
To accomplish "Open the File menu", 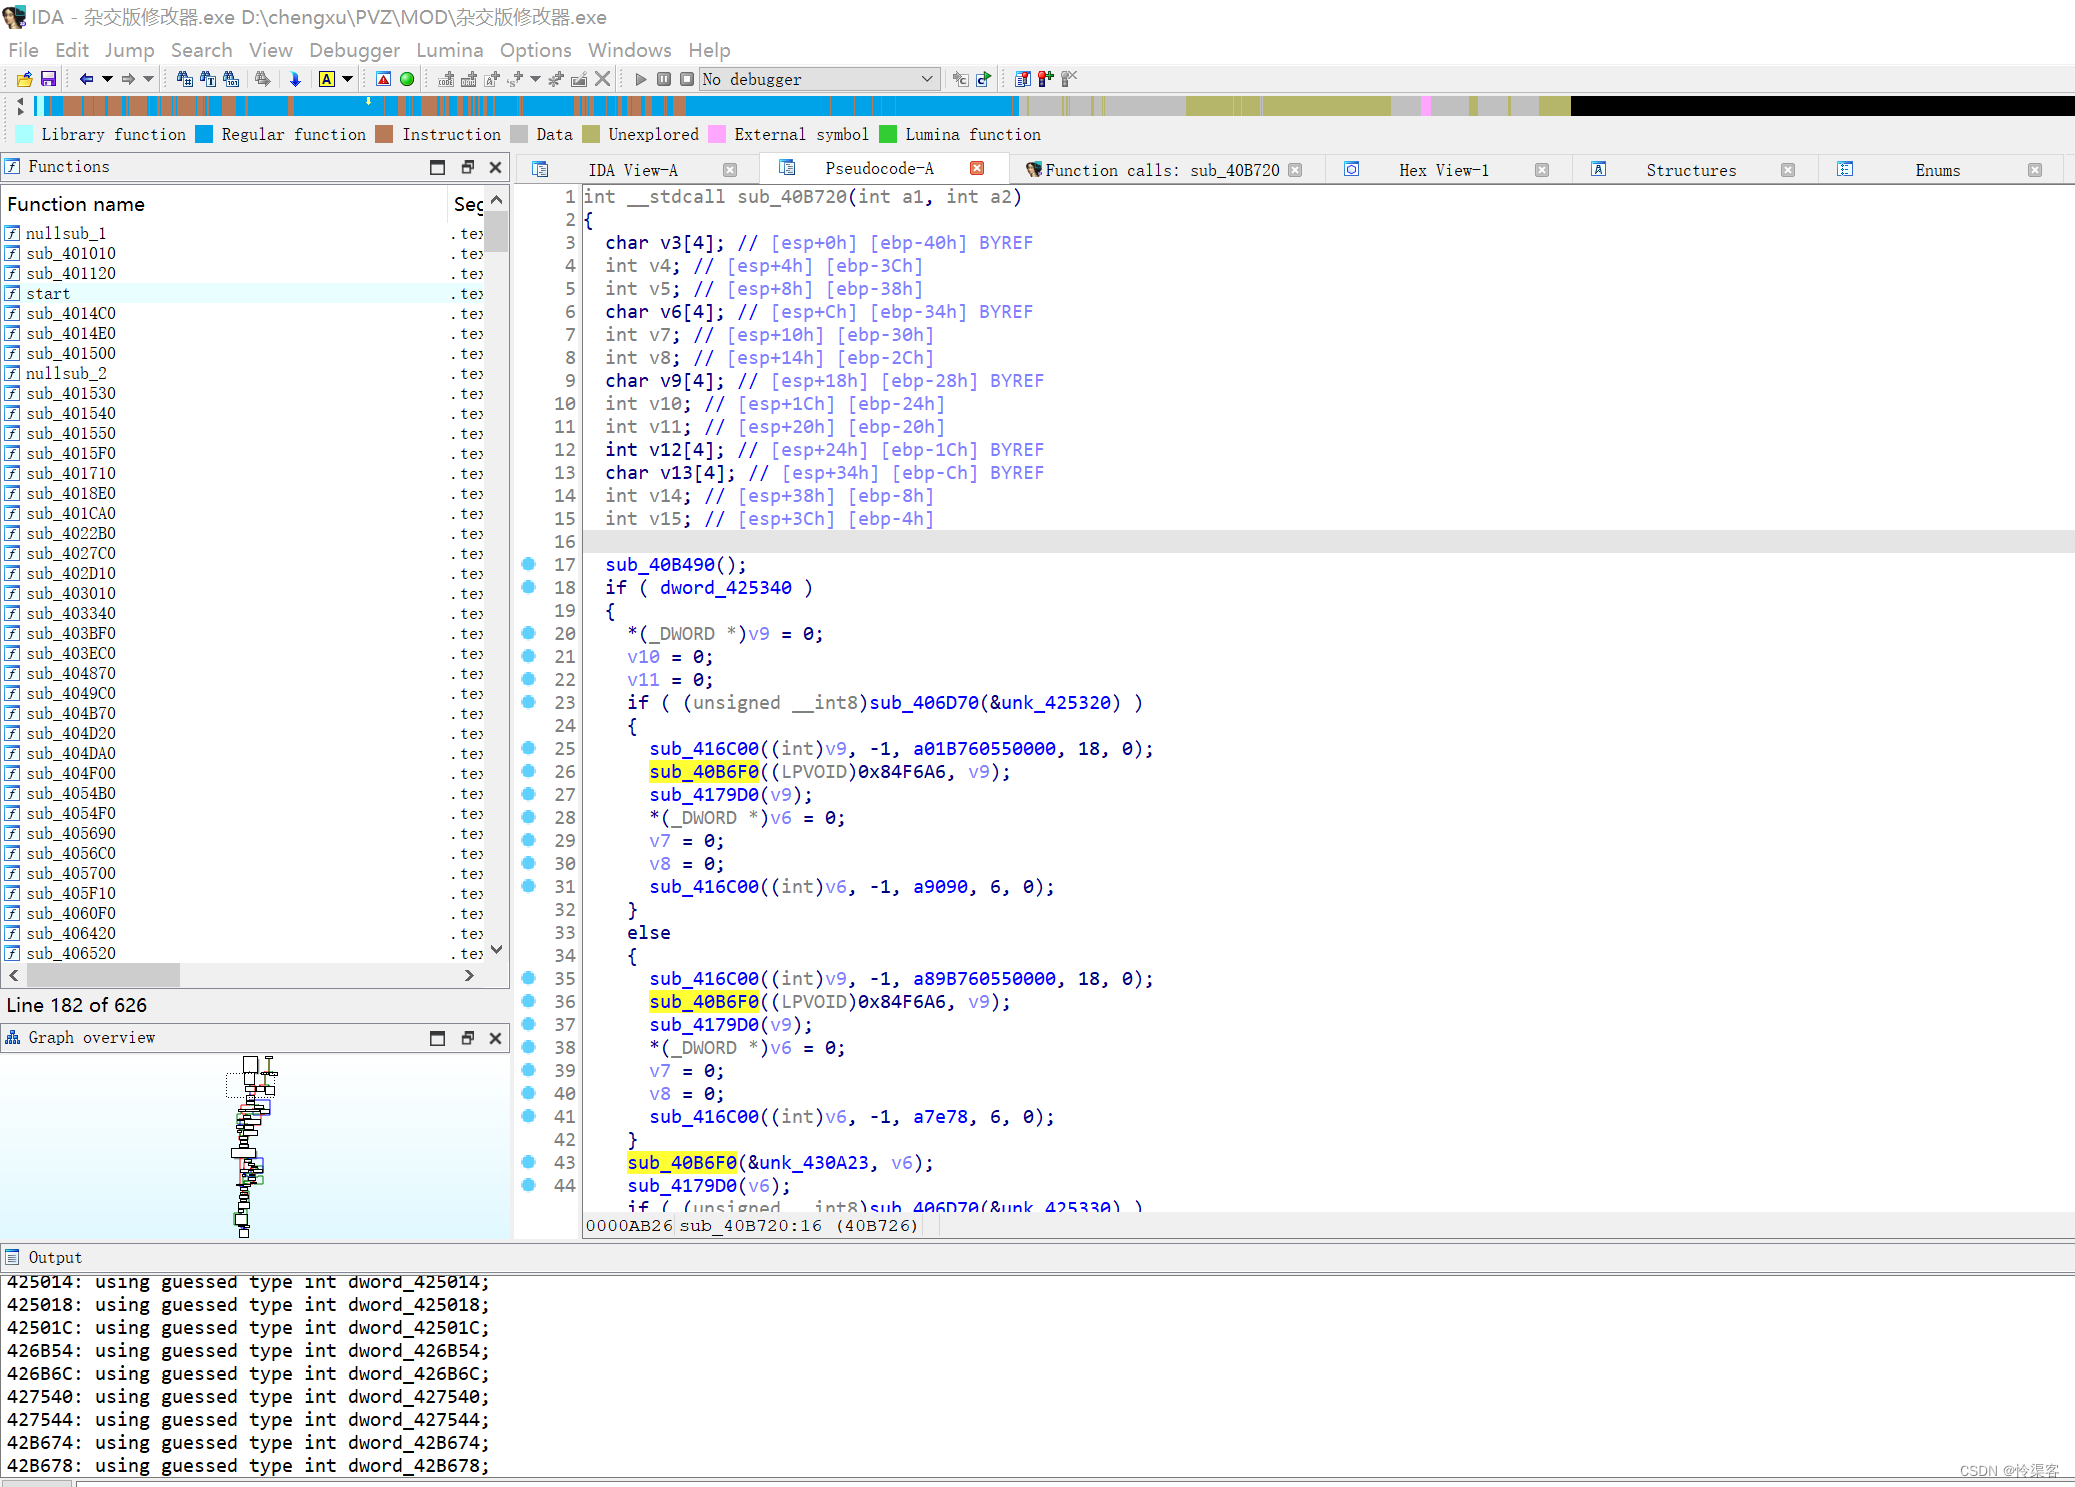I will [23, 50].
